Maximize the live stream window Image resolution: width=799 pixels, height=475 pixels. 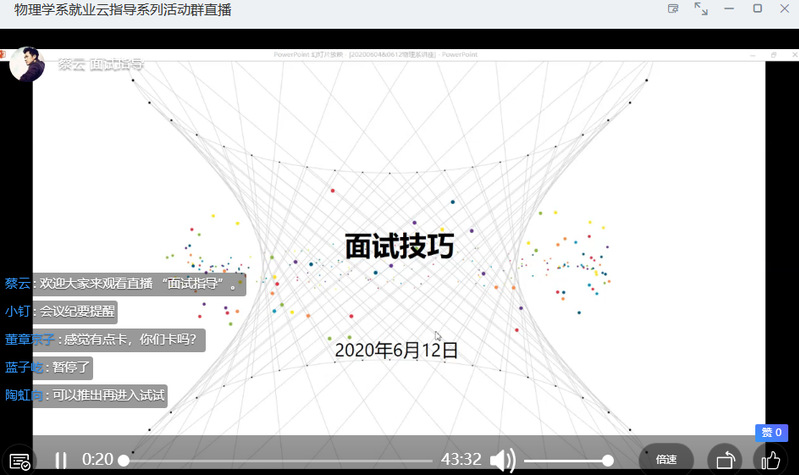tap(757, 9)
